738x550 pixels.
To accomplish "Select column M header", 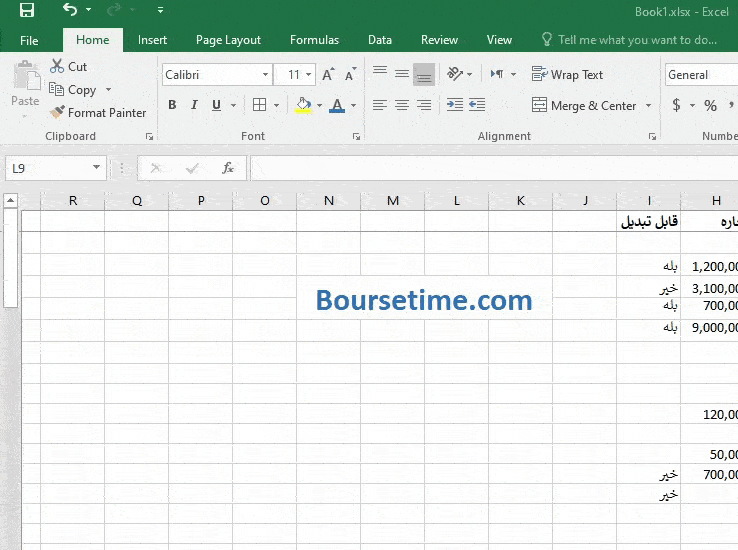I will click(393, 201).
